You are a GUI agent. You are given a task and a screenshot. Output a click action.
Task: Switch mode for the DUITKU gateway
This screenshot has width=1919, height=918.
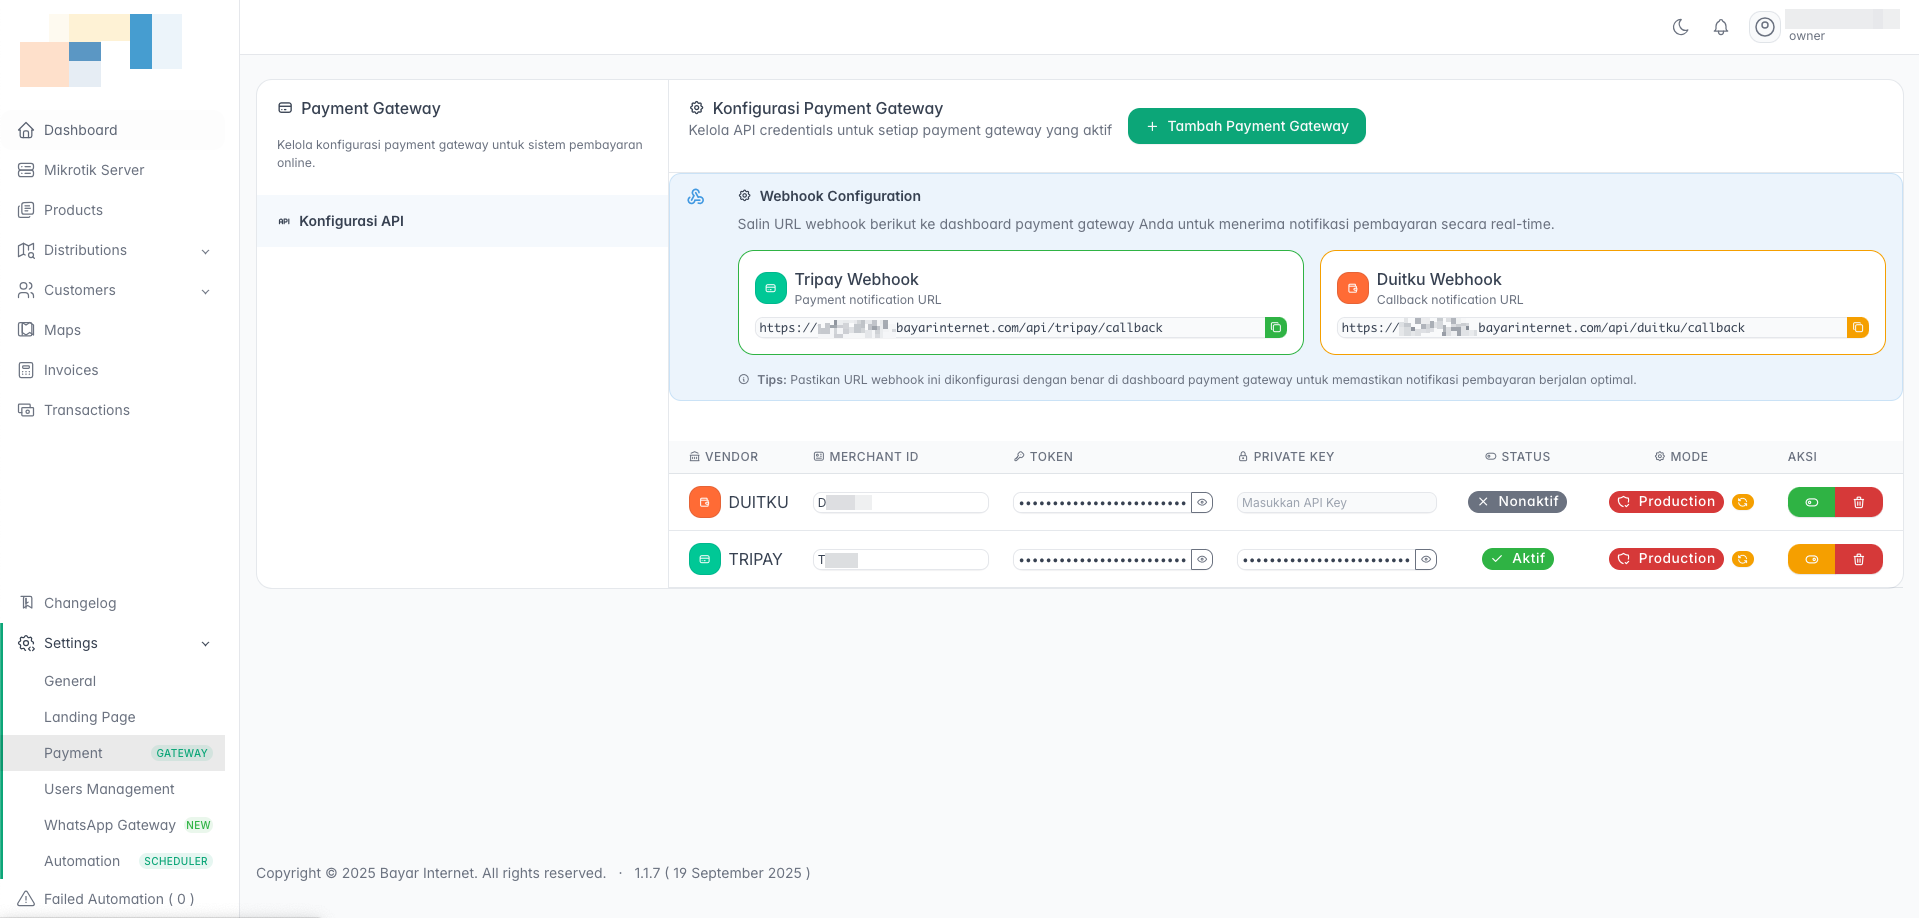pyautogui.click(x=1742, y=502)
